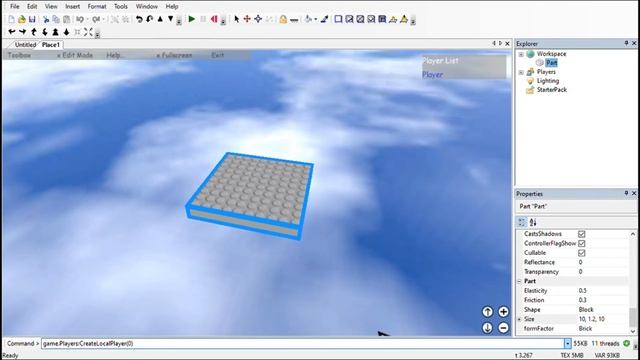This screenshot has width=640, height=360.
Task: Click the Command input field
Action: coord(302,344)
